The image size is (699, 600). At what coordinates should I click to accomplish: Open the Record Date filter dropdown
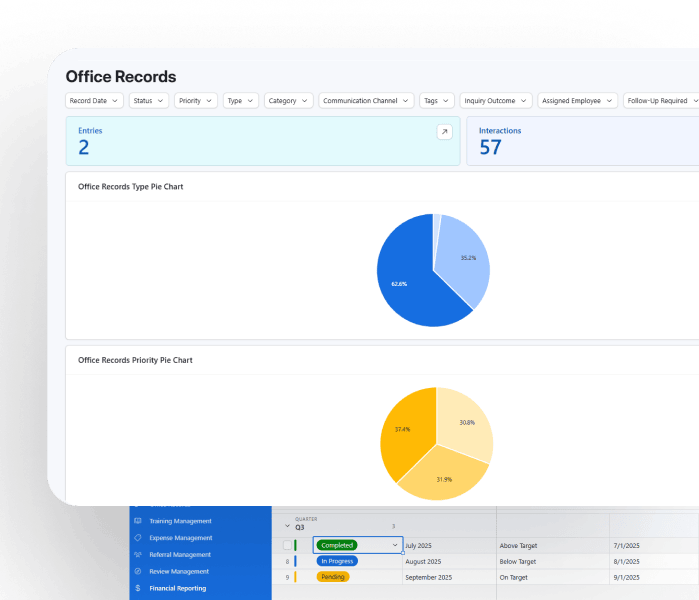pos(94,101)
